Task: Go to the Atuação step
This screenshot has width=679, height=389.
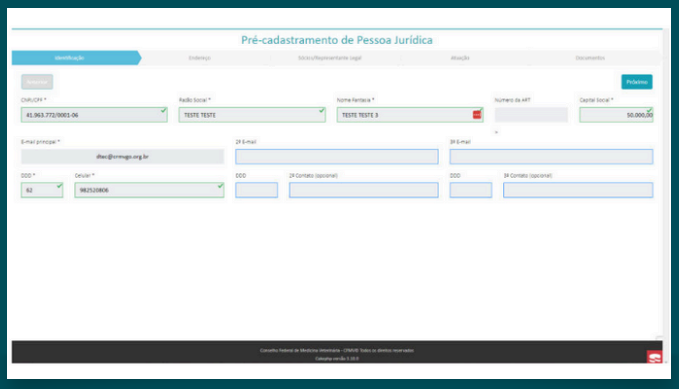Action: 460,58
